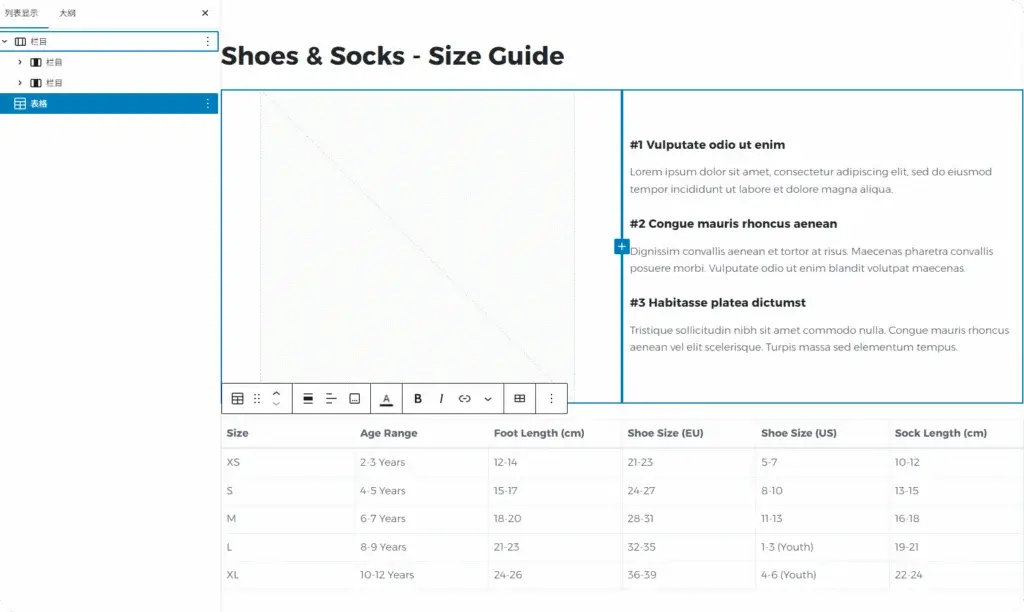Collapse the top-level 栏目 block in list
The width and height of the screenshot is (1024, 612).
pyautogui.click(x=6, y=42)
